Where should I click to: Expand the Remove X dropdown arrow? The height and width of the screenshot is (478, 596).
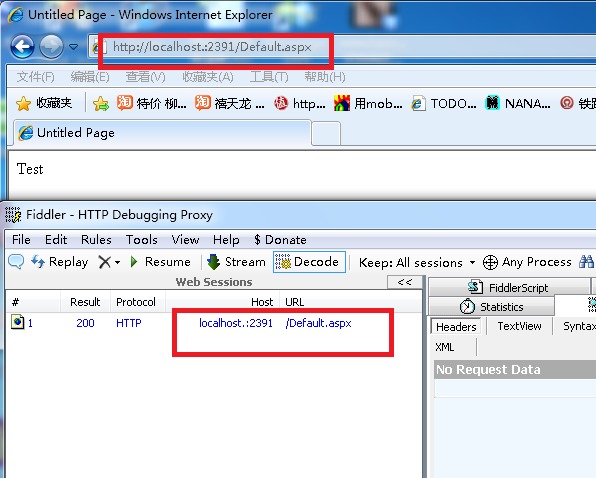tap(117, 262)
